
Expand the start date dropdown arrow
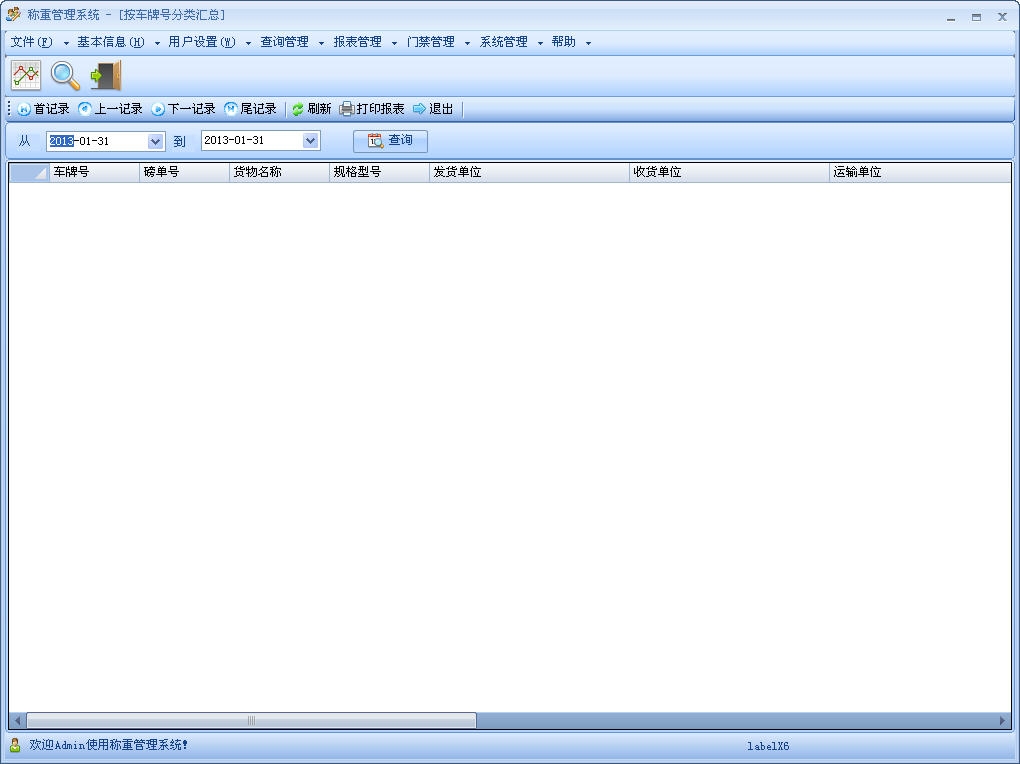point(155,141)
